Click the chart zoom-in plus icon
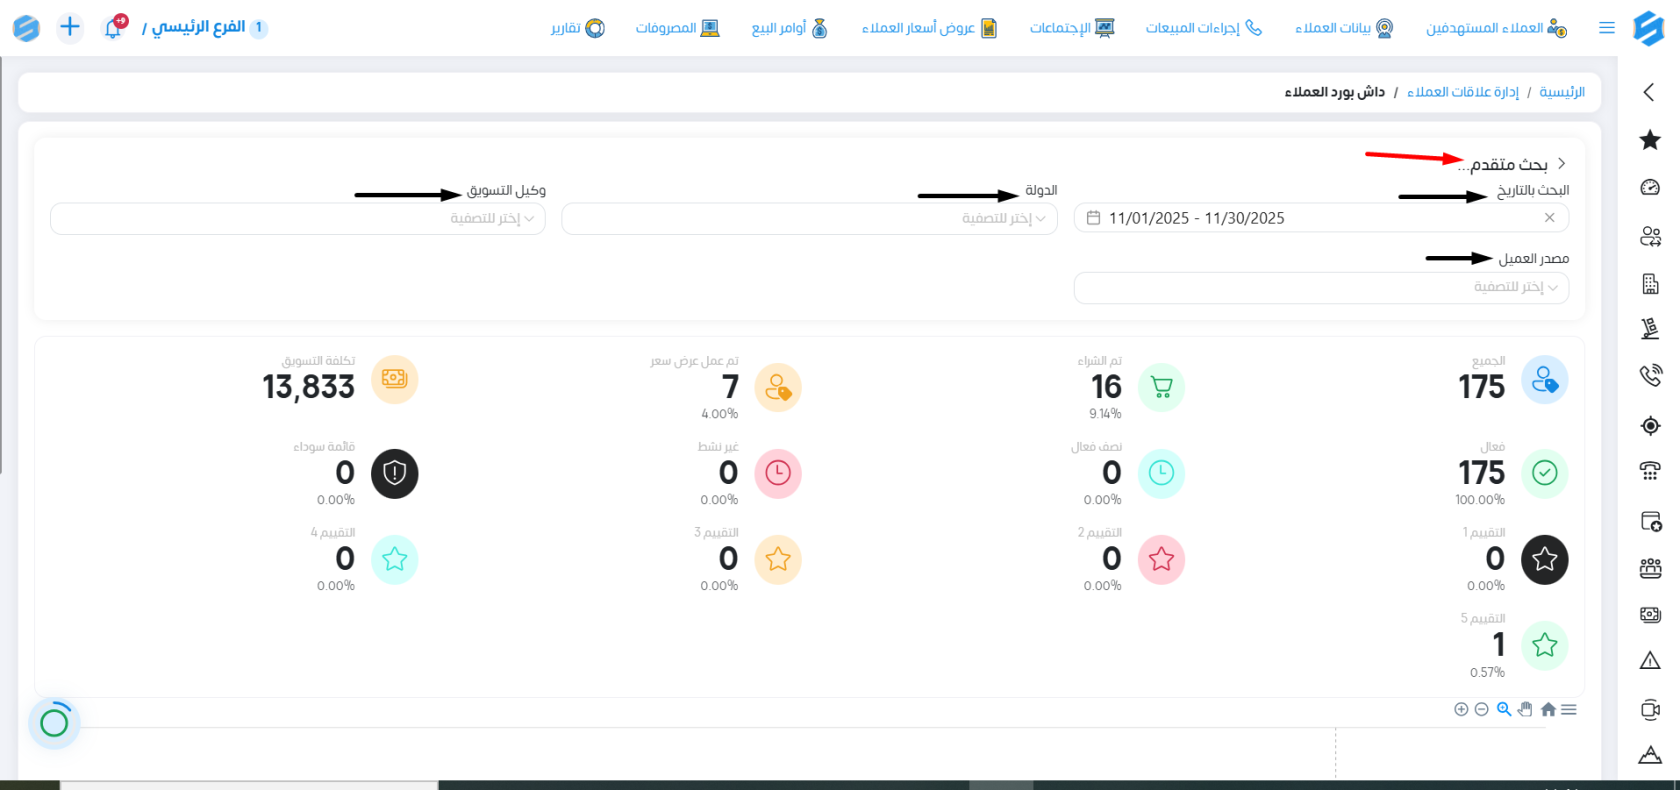 tap(1461, 709)
